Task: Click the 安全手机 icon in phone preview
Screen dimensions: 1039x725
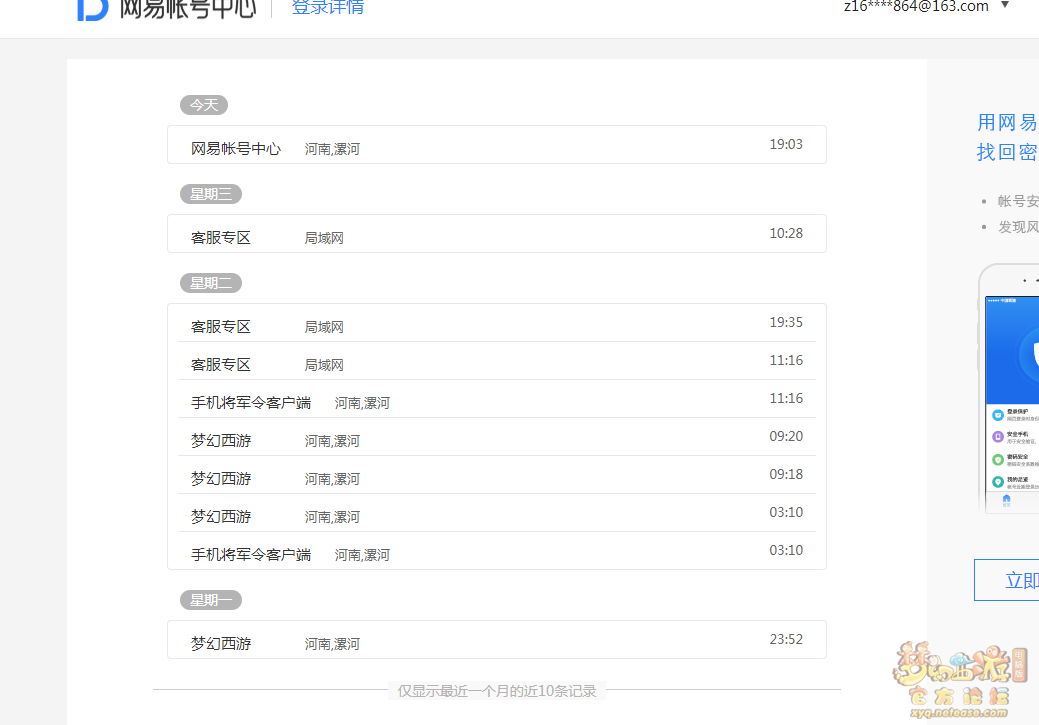Action: point(998,437)
